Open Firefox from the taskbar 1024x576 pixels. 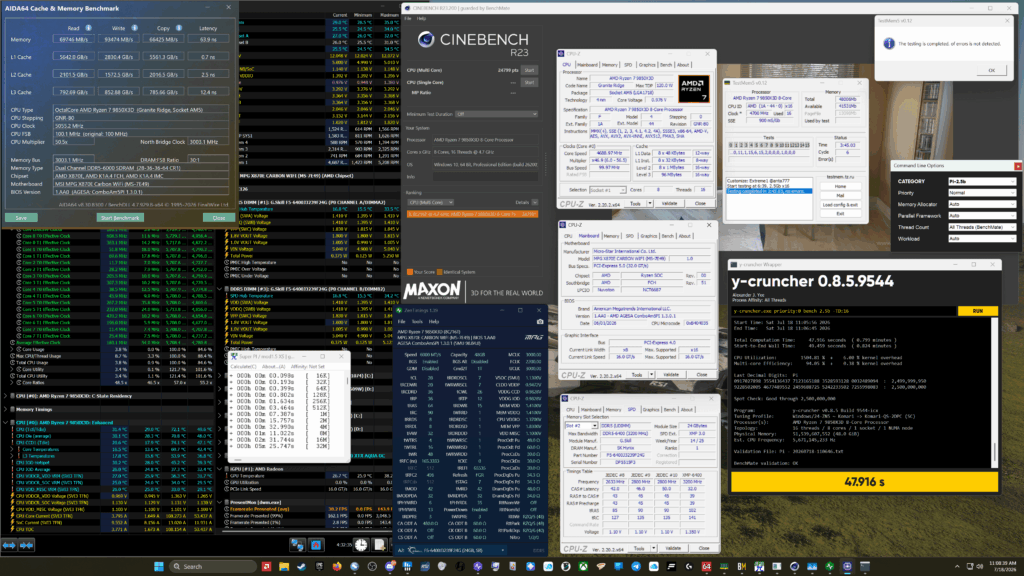pos(336,566)
